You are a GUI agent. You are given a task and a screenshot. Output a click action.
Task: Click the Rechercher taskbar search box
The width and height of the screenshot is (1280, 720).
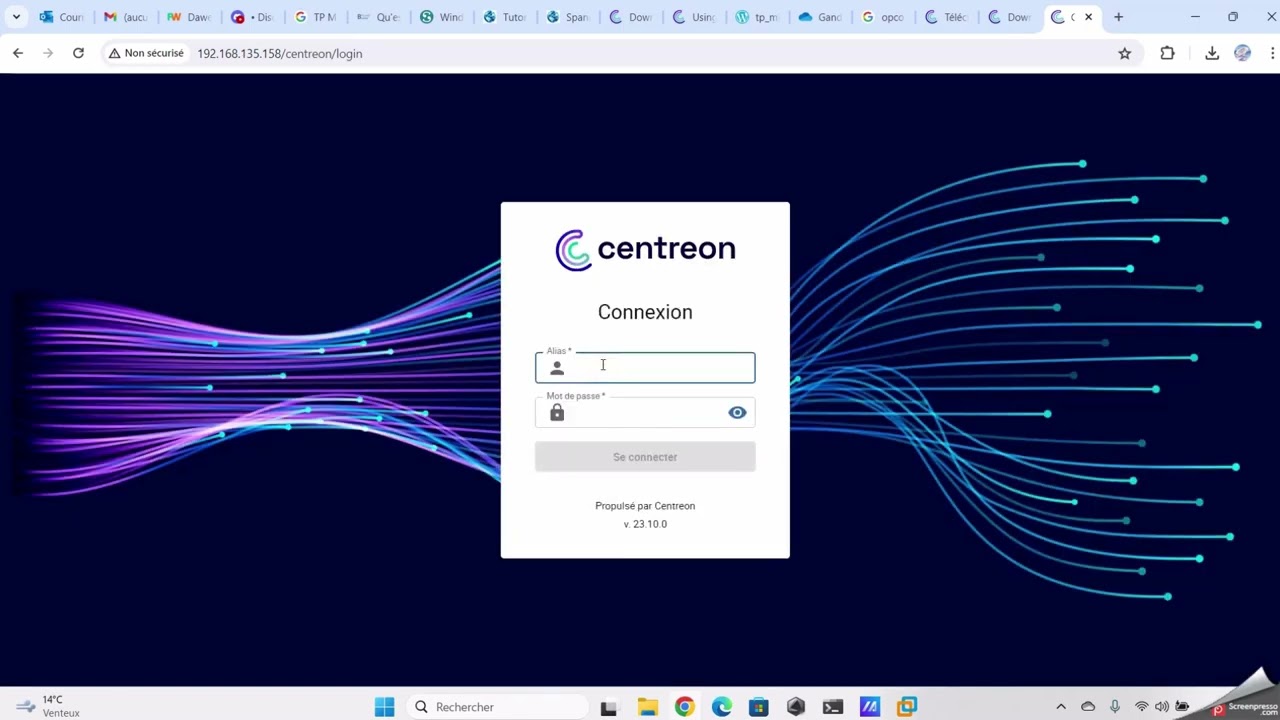tap(497, 707)
